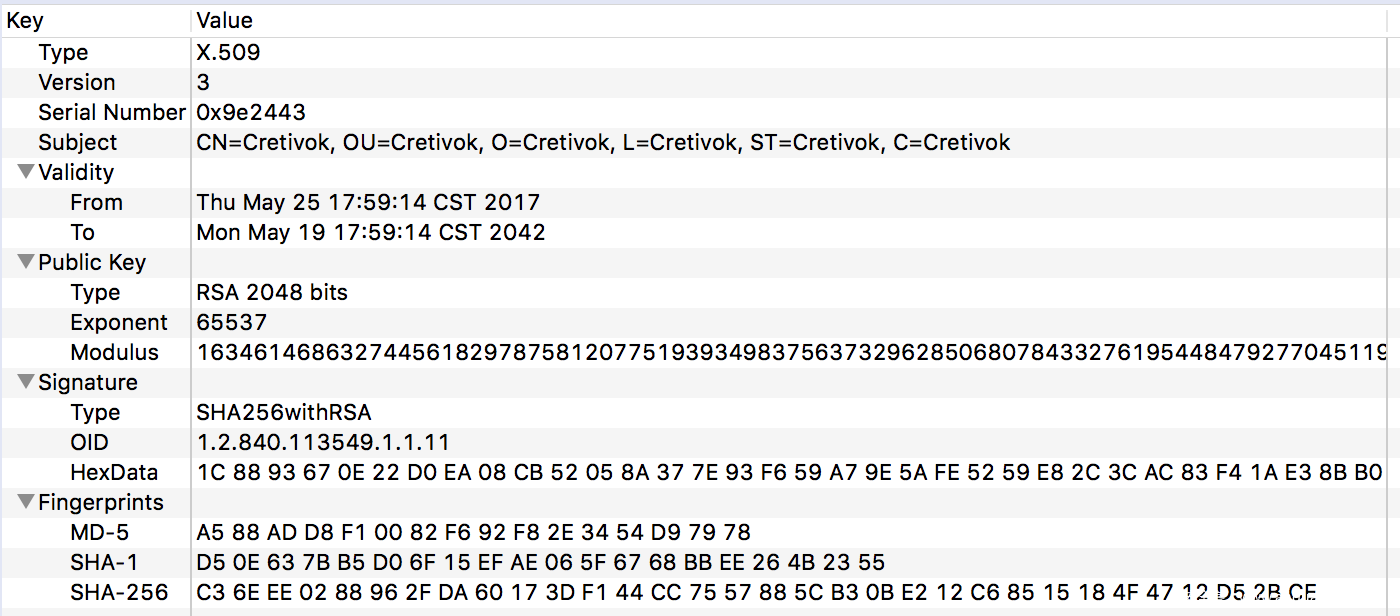Collapse the Public Key disclosure triangle
The image size is (1400, 616).
(26, 263)
